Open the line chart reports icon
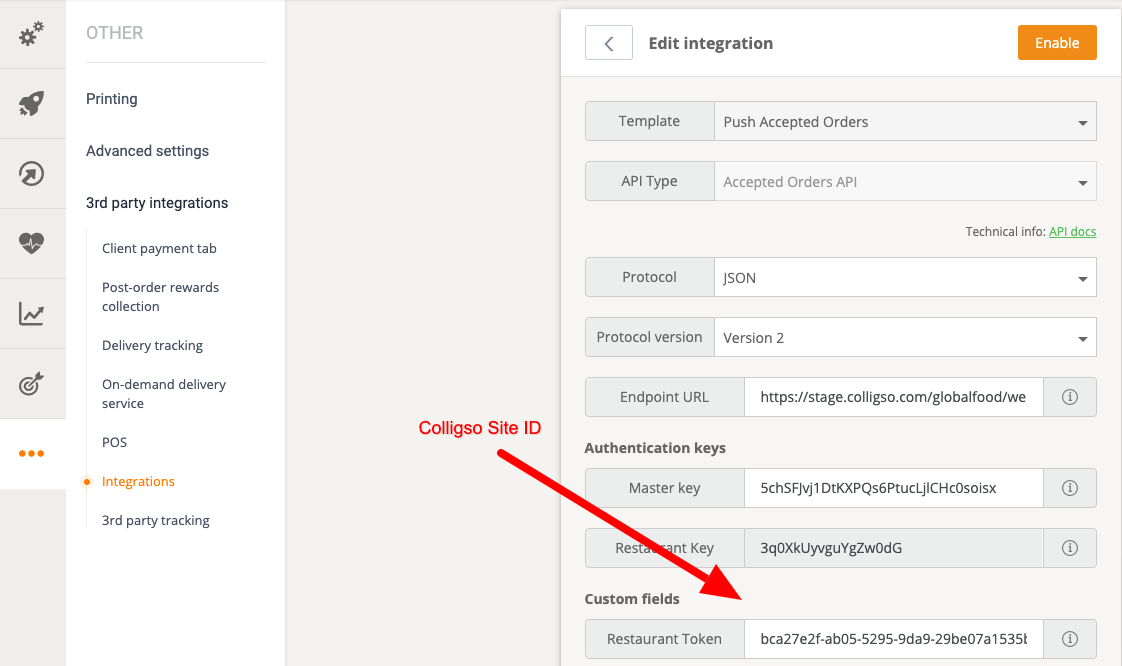 click(32, 314)
